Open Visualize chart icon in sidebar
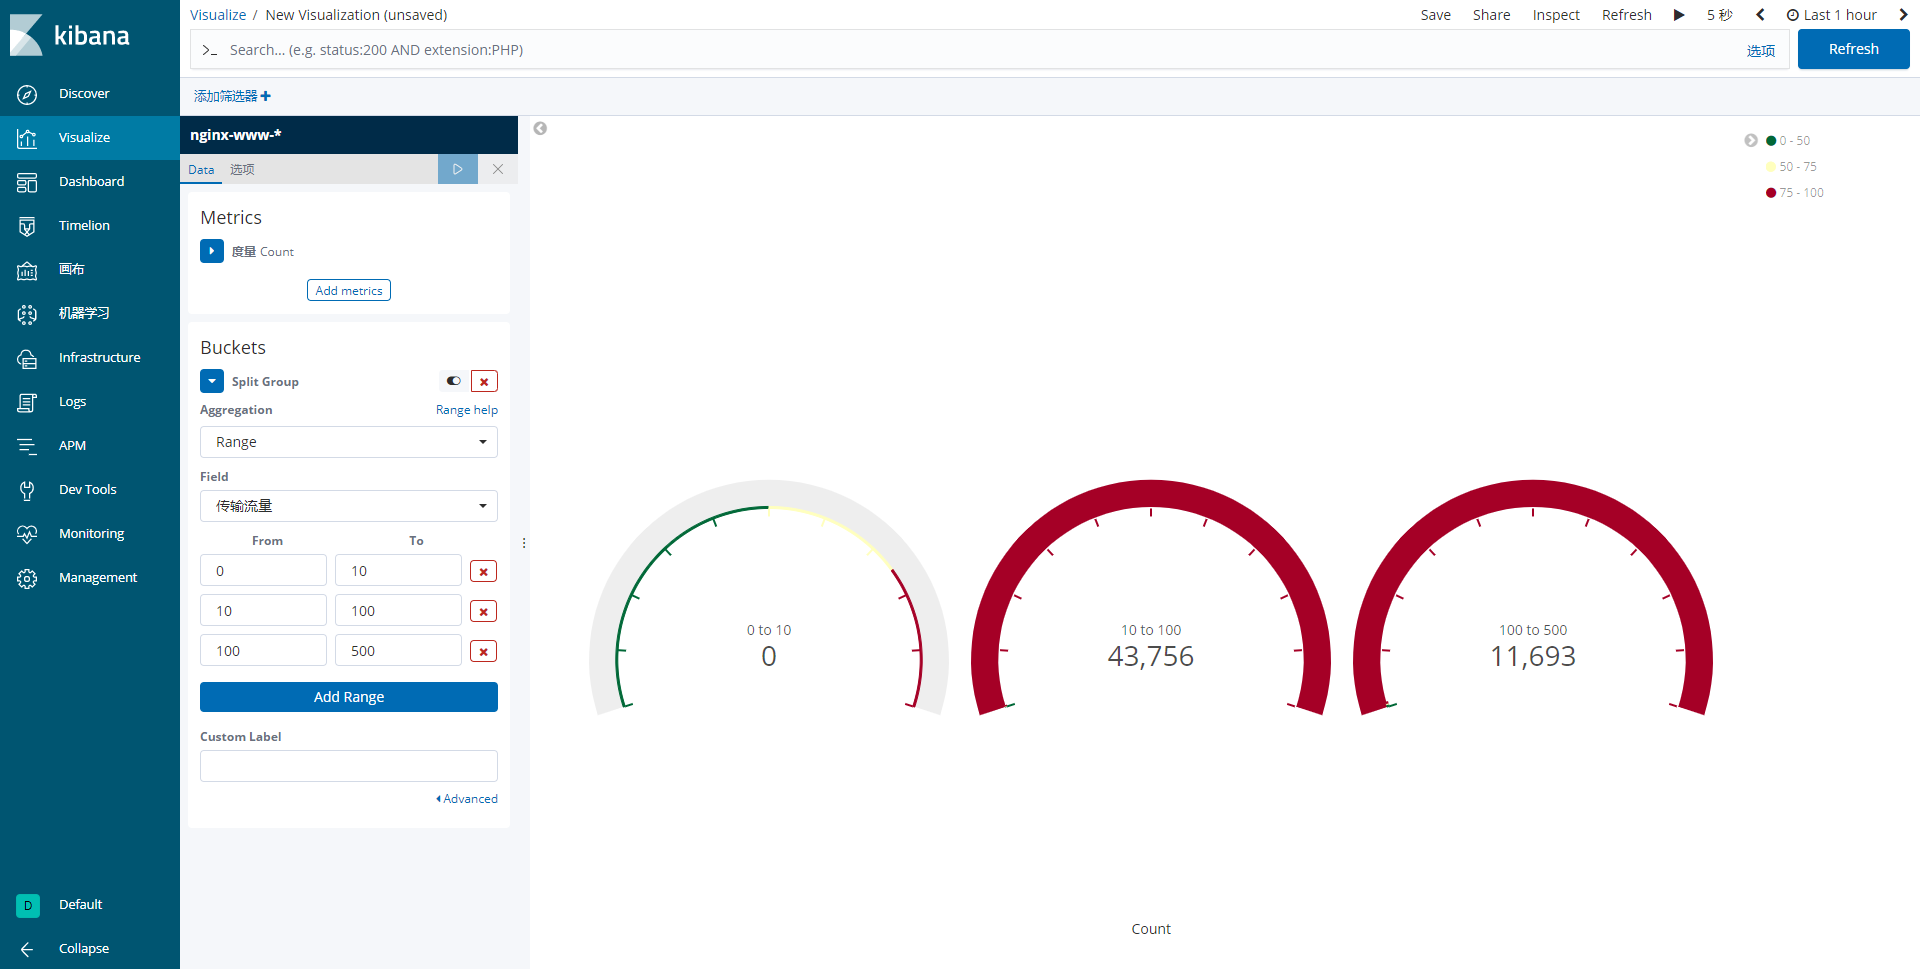Screen dimensions: 1920x969 (27, 138)
